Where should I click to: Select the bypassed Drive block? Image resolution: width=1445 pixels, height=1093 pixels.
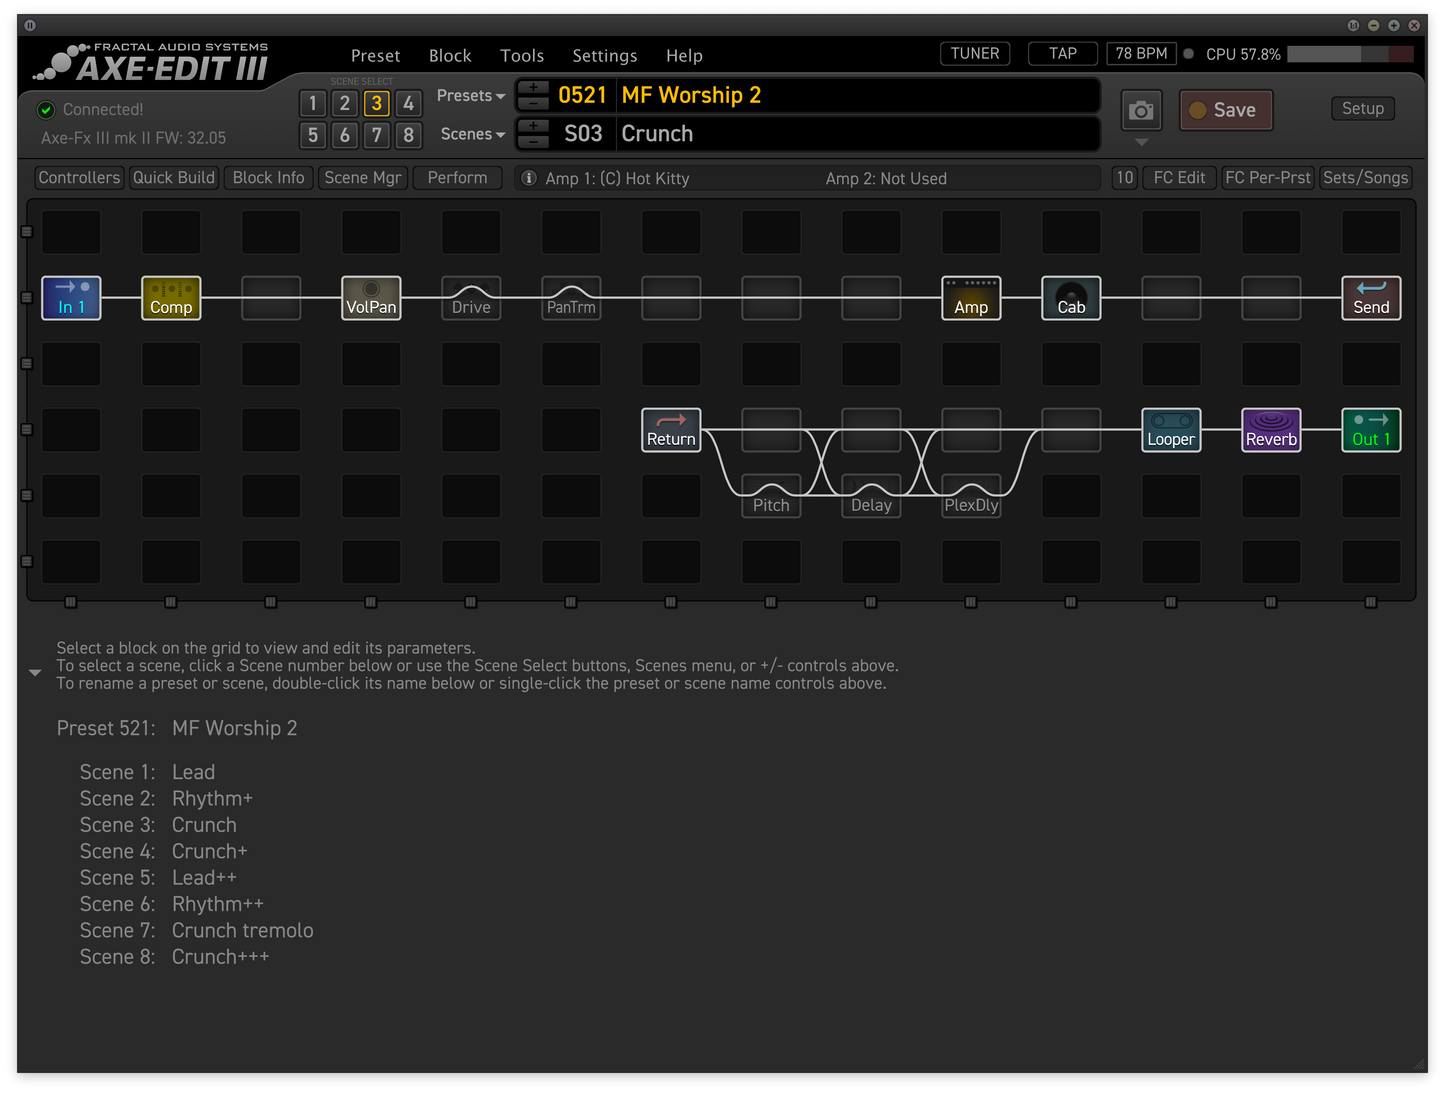pos(471,298)
